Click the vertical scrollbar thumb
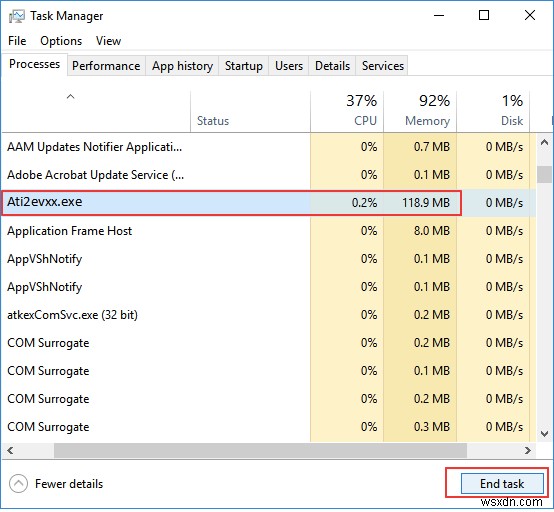The image size is (554, 512). (x=544, y=174)
